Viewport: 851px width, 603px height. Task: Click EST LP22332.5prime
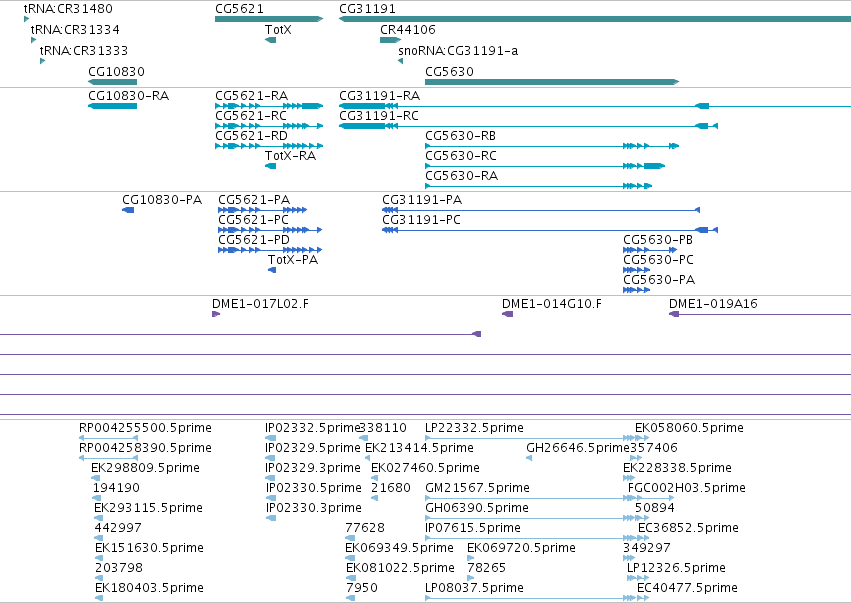coord(537,439)
